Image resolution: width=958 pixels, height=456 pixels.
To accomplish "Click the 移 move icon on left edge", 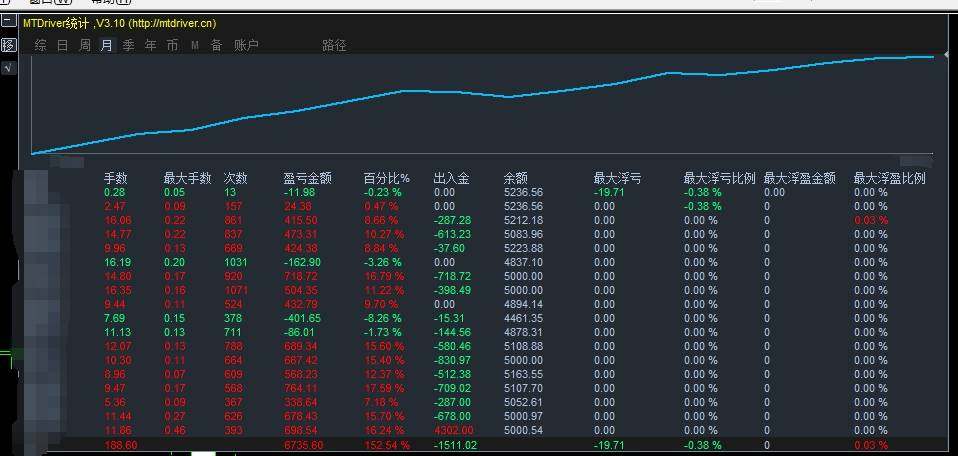I will pyautogui.click(x=8, y=45).
